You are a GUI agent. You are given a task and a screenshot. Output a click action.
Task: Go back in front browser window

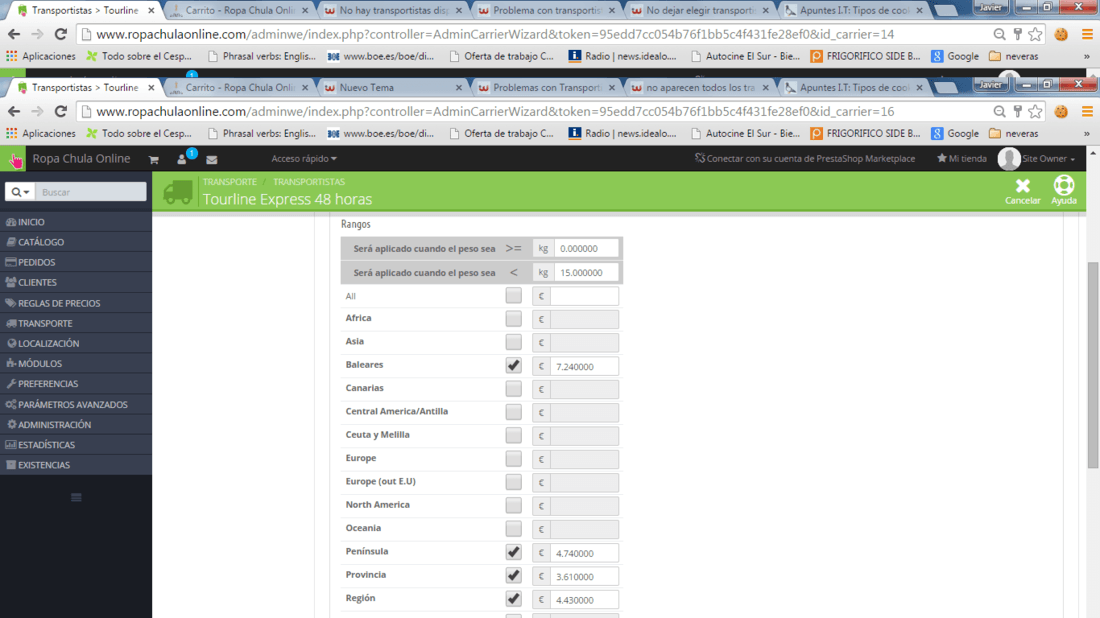[14, 112]
